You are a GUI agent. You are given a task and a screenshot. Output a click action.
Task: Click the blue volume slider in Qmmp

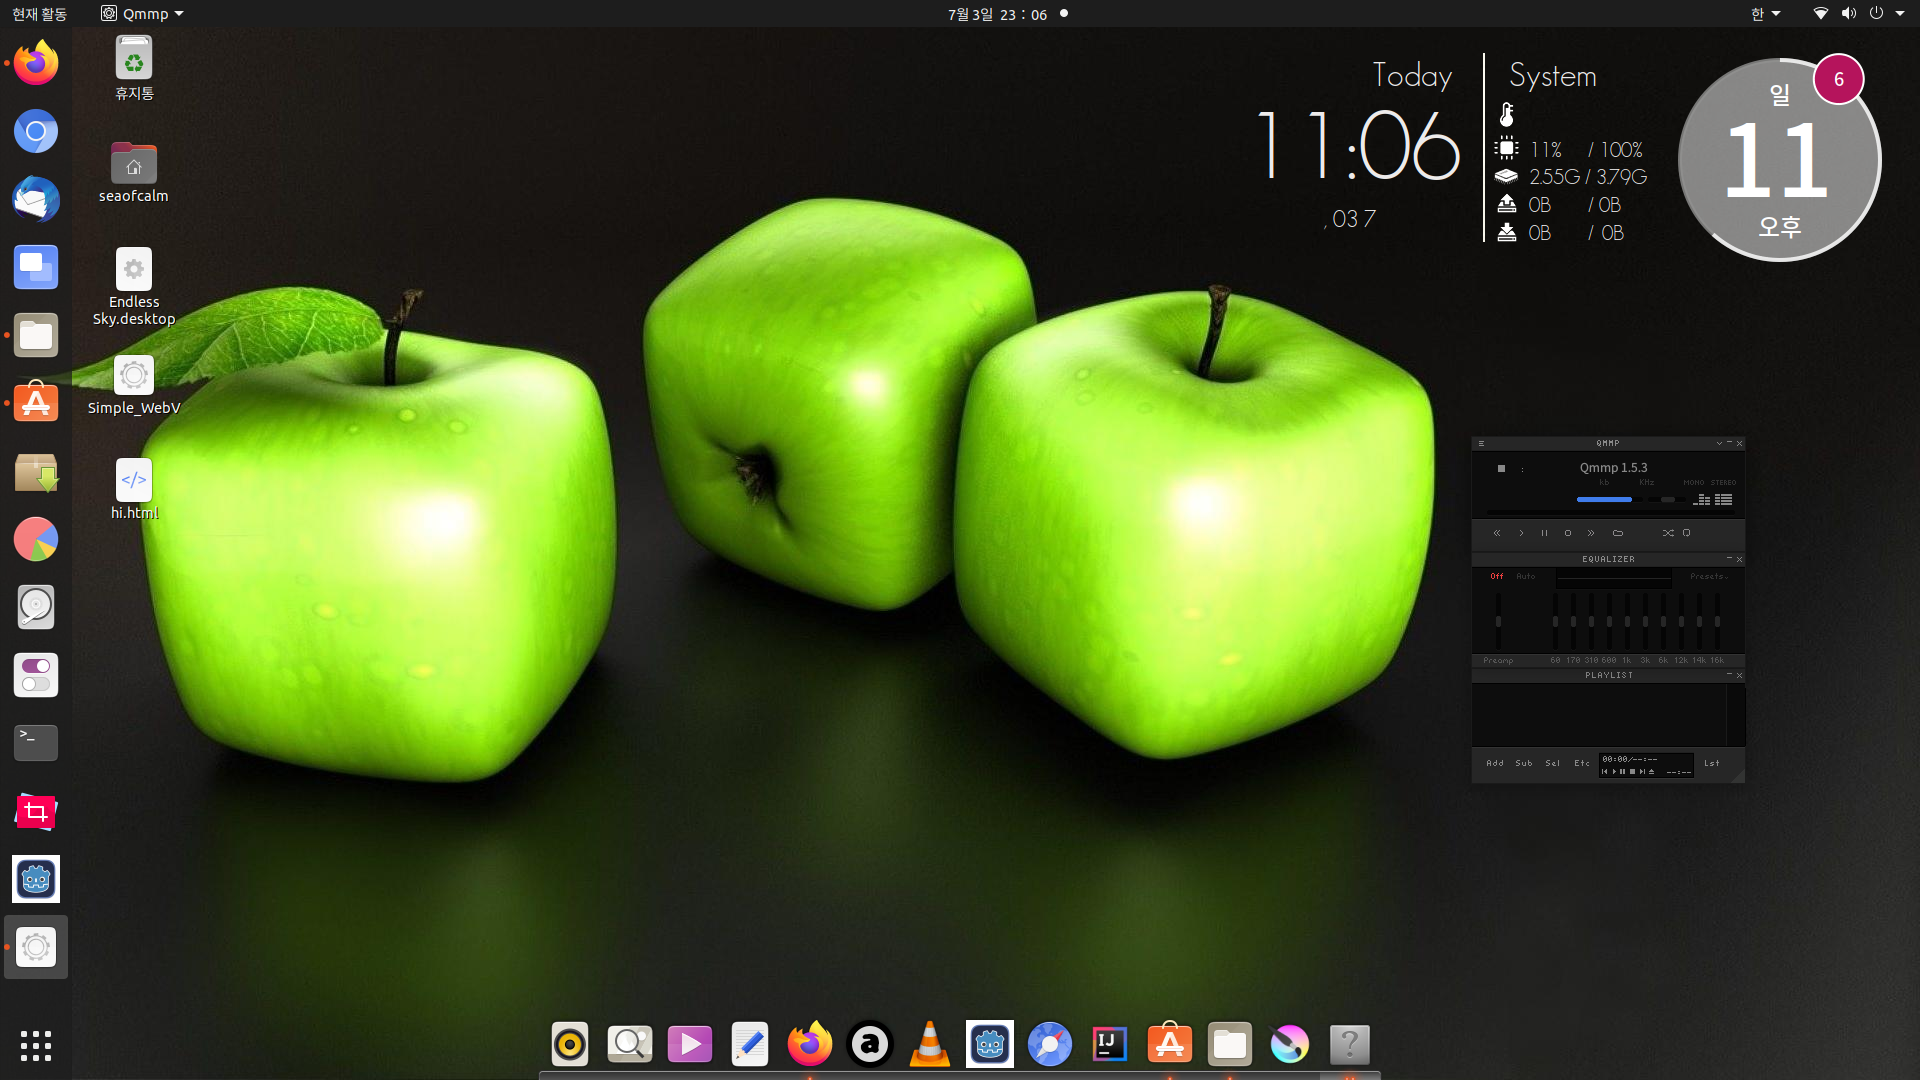(1604, 499)
